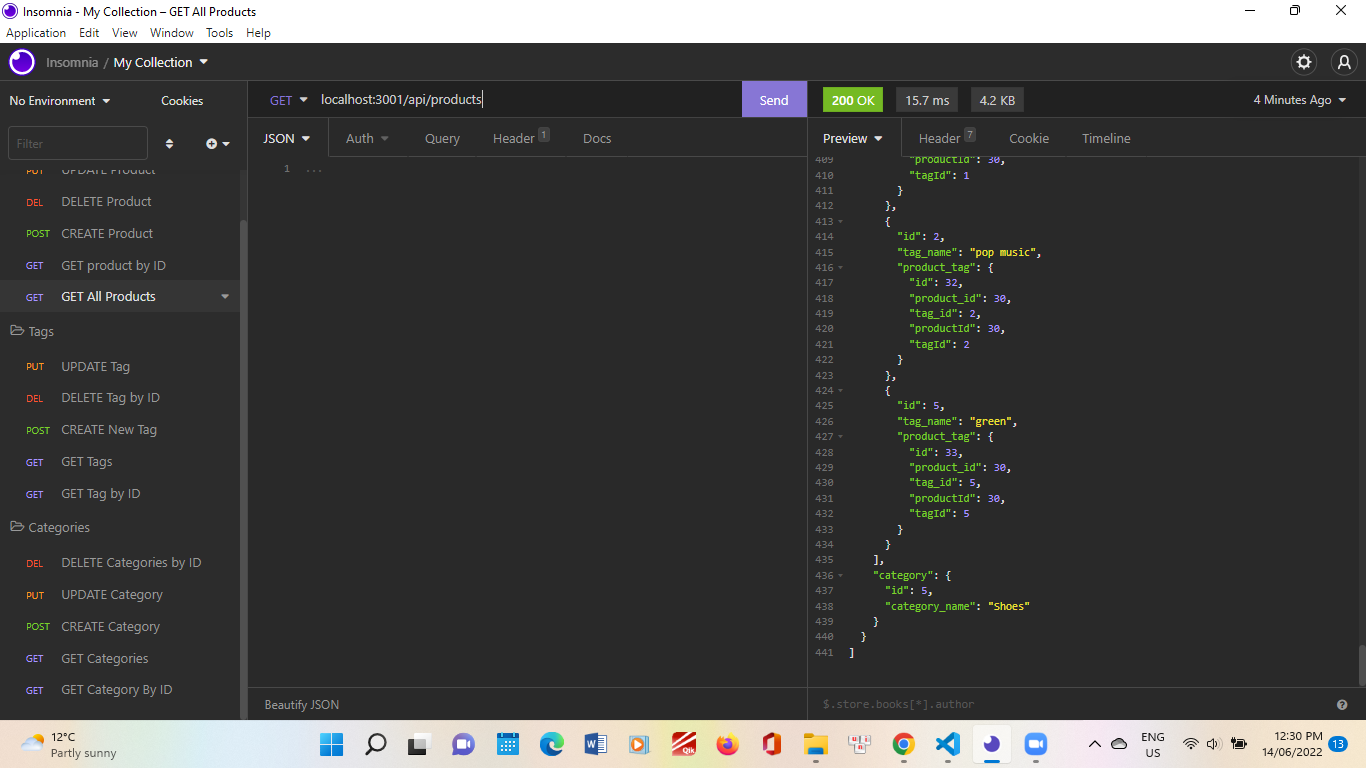Switch to the Query tab
This screenshot has width=1366, height=768.
click(442, 138)
